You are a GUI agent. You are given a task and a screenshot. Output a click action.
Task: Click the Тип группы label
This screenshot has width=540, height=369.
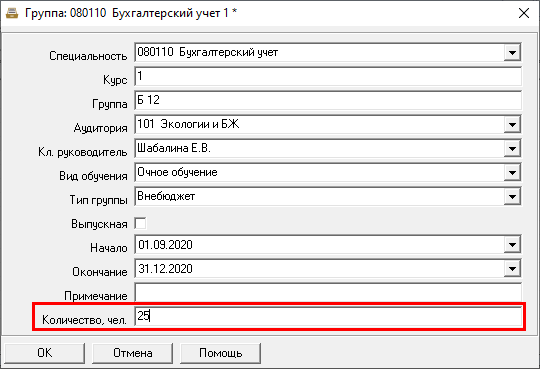pyautogui.click(x=98, y=200)
